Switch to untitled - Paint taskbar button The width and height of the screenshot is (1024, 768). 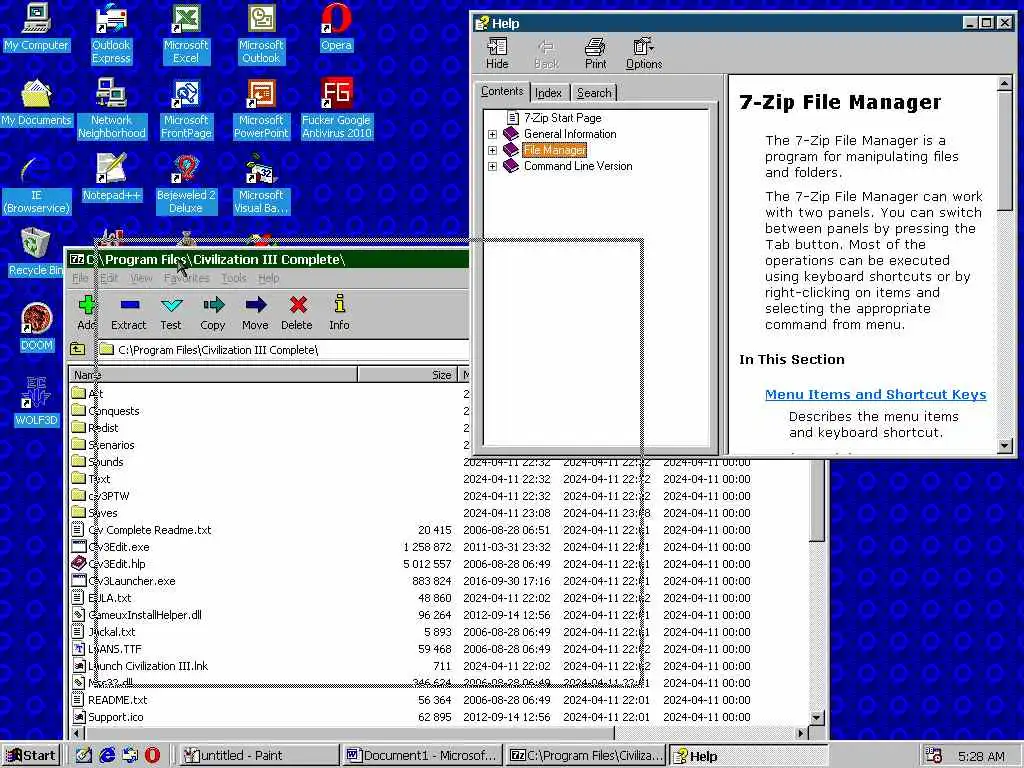259,755
